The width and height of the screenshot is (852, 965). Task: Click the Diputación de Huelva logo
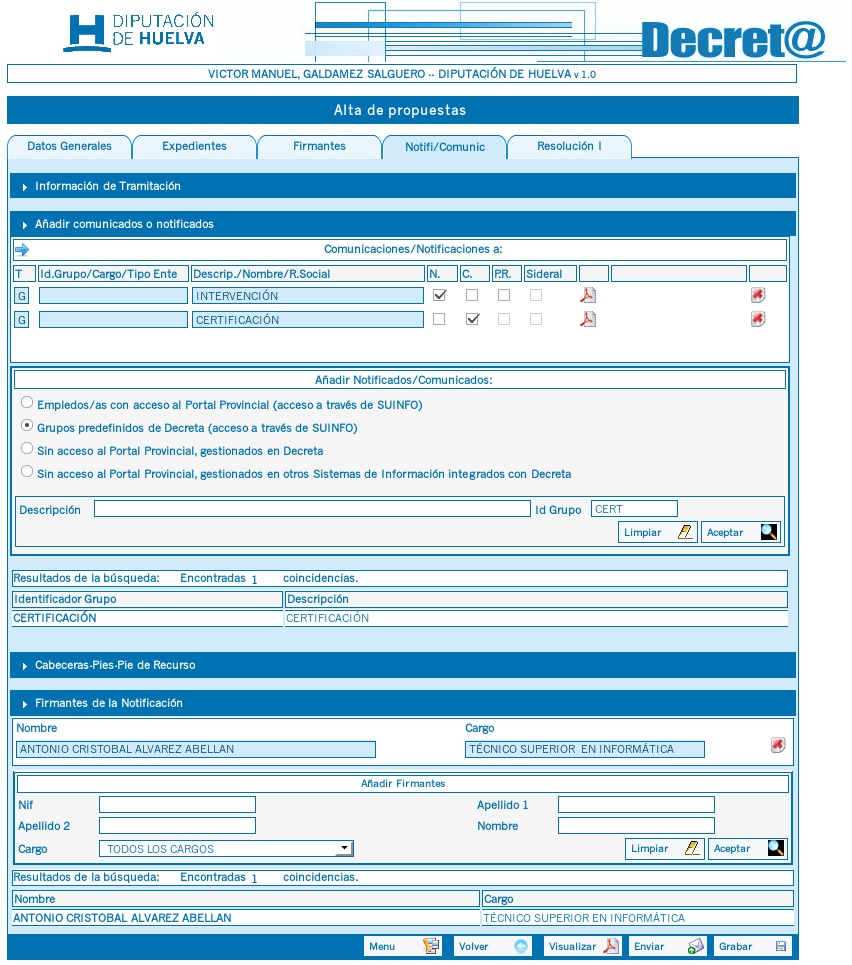coord(139,31)
